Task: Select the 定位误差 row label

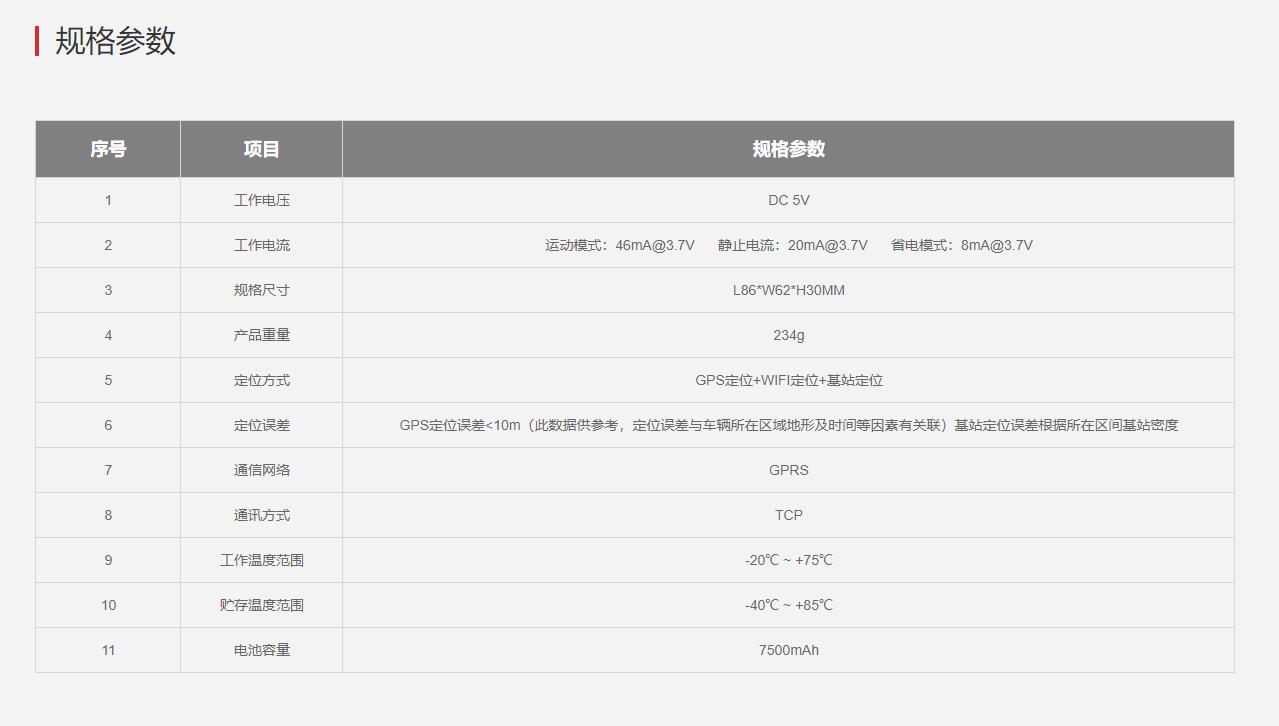Action: point(261,425)
